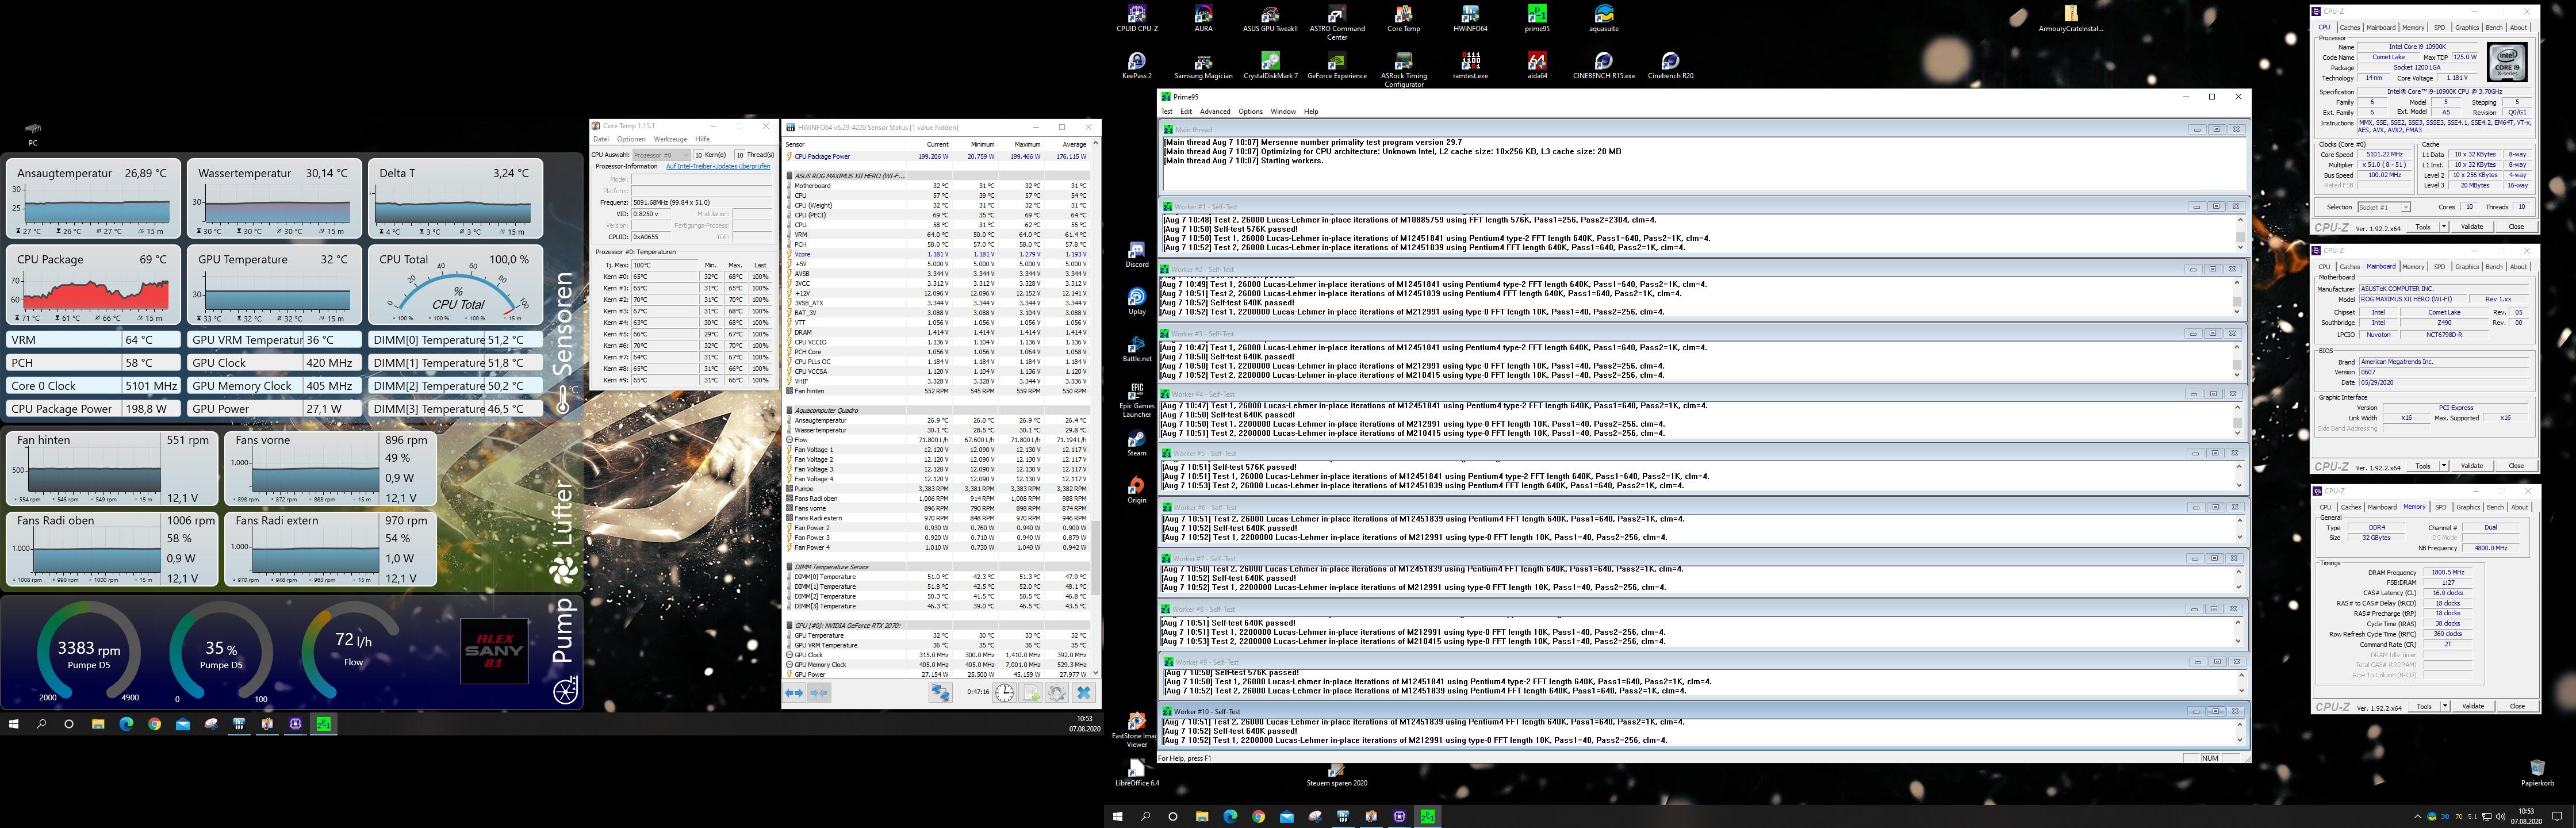2576x828 pixels.
Task: Open ASUS GPU TweakII desktop shortcut
Action: [1270, 18]
